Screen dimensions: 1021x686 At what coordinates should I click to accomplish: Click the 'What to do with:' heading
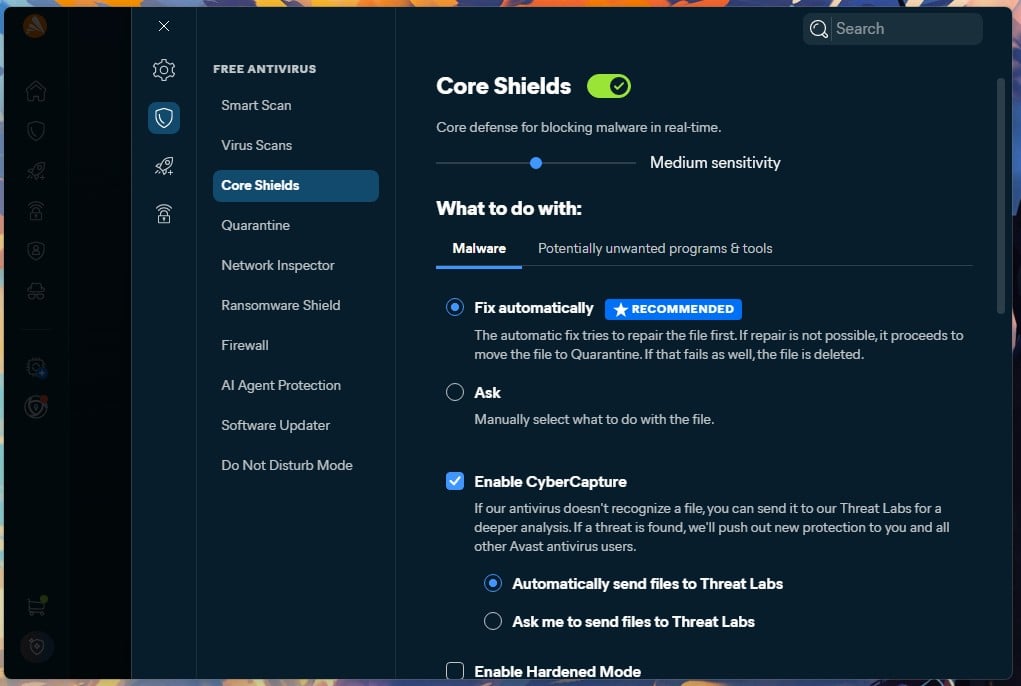click(x=509, y=208)
